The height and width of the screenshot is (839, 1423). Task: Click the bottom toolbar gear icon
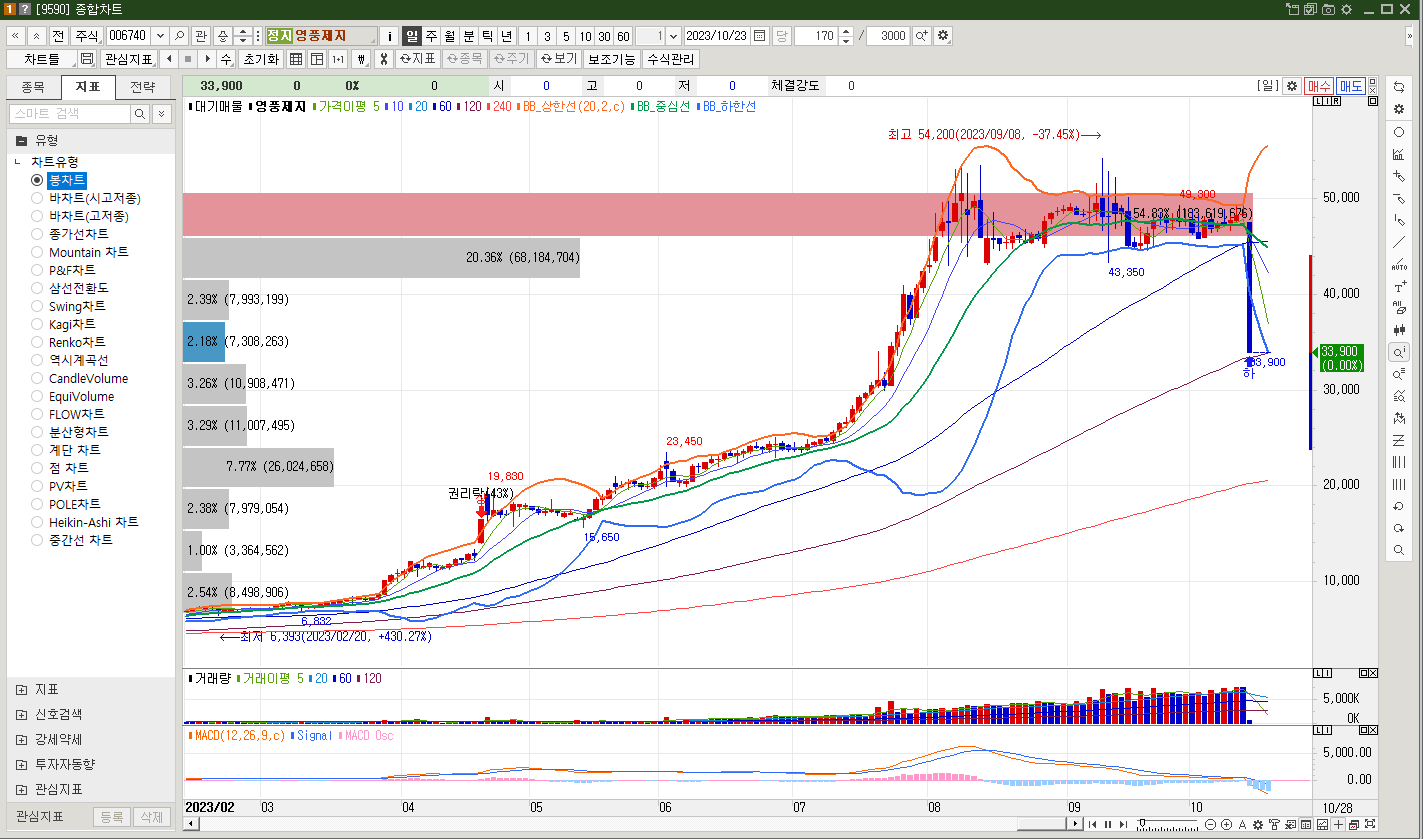pos(1258,824)
